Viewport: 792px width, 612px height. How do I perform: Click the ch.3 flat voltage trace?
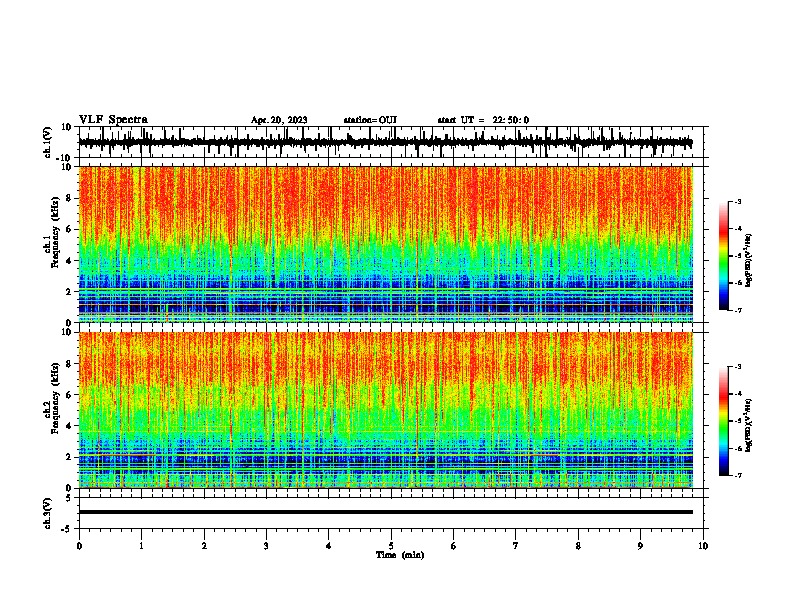pyautogui.click(x=386, y=512)
